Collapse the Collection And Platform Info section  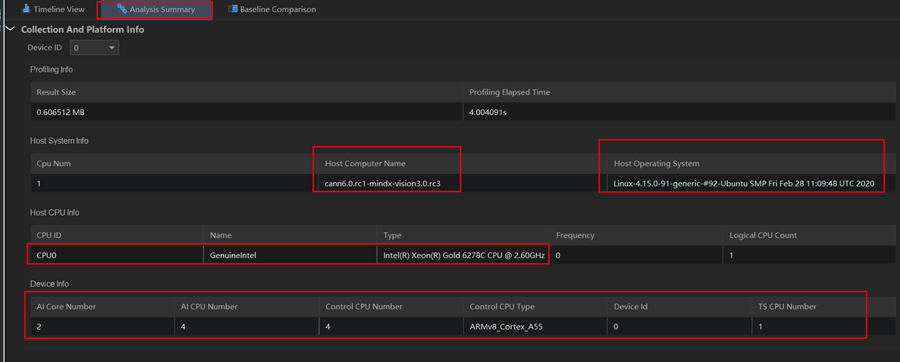(10, 29)
